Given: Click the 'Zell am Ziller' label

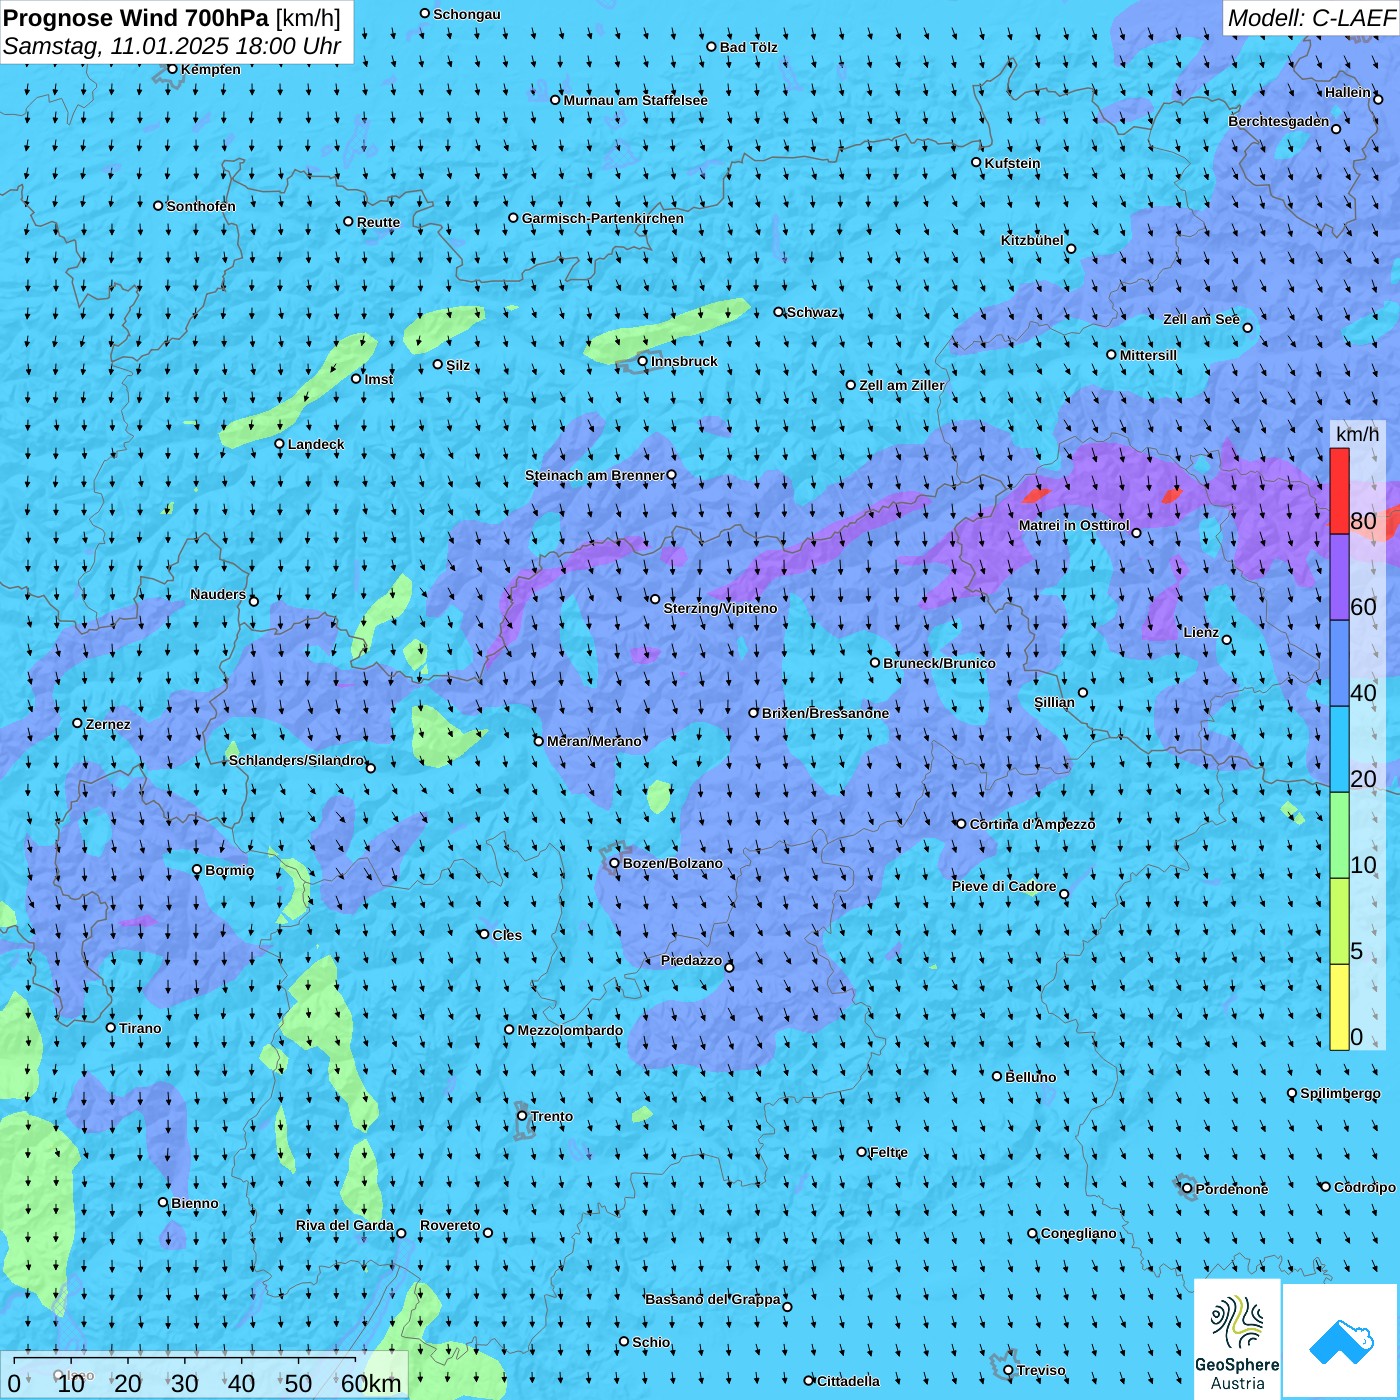Looking at the screenshot, I should coord(902,385).
